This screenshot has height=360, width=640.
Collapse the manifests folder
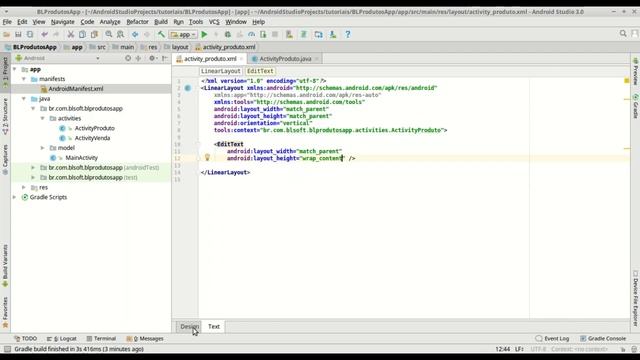click(x=24, y=79)
